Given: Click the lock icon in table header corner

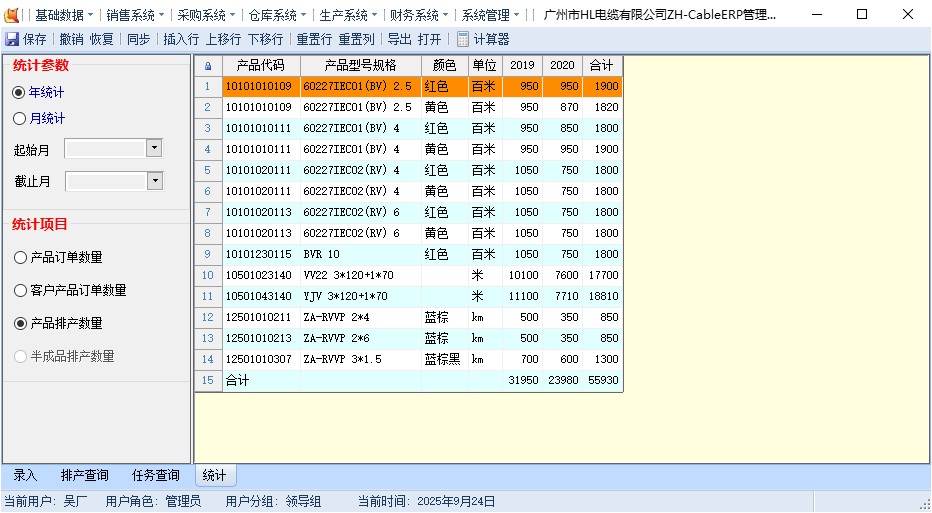Looking at the screenshot, I should pyautogui.click(x=208, y=66).
